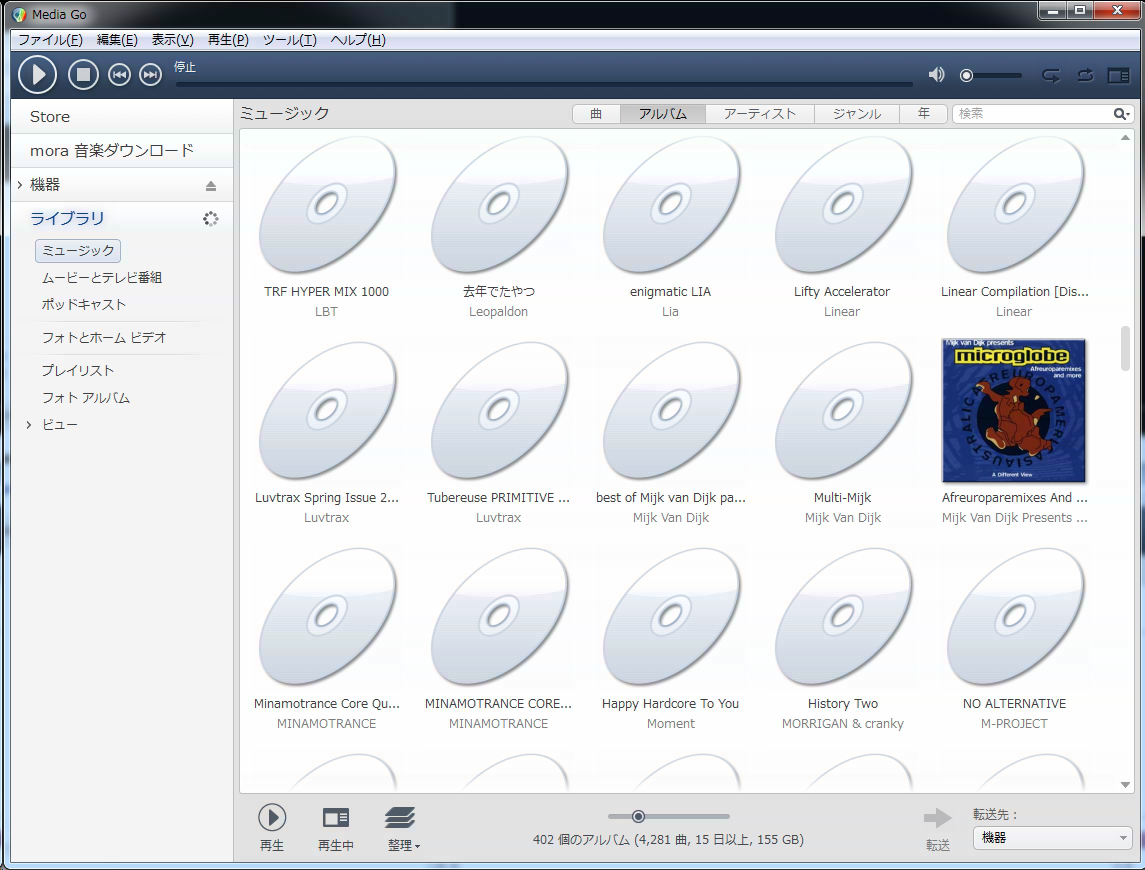Viewport: 1145px width, 870px height.
Task: Select the TRF HYPER MIX 1000 album disc
Action: pyautogui.click(x=326, y=205)
